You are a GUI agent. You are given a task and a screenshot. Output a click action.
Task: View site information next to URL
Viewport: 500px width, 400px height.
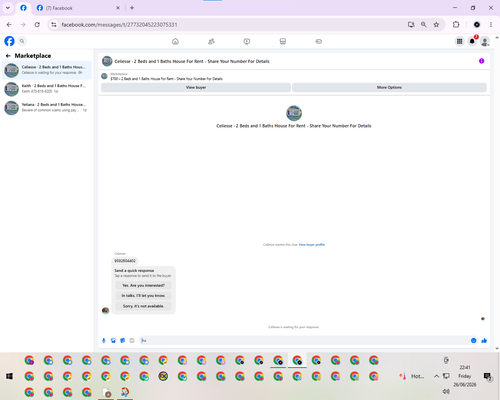click(x=54, y=25)
